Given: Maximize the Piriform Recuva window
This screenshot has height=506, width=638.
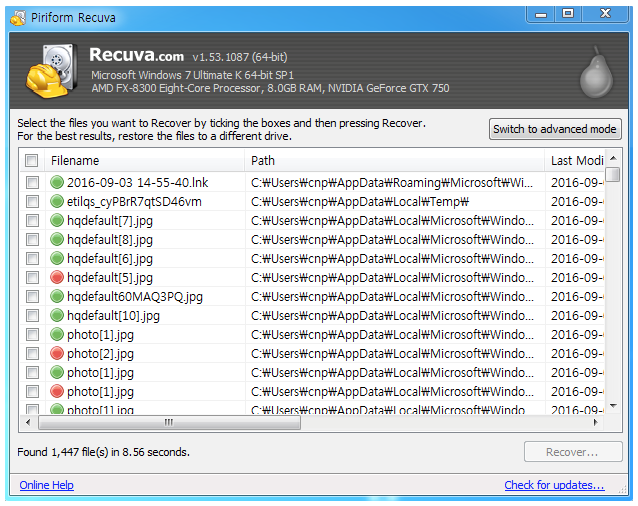Looking at the screenshot, I should (568, 14).
